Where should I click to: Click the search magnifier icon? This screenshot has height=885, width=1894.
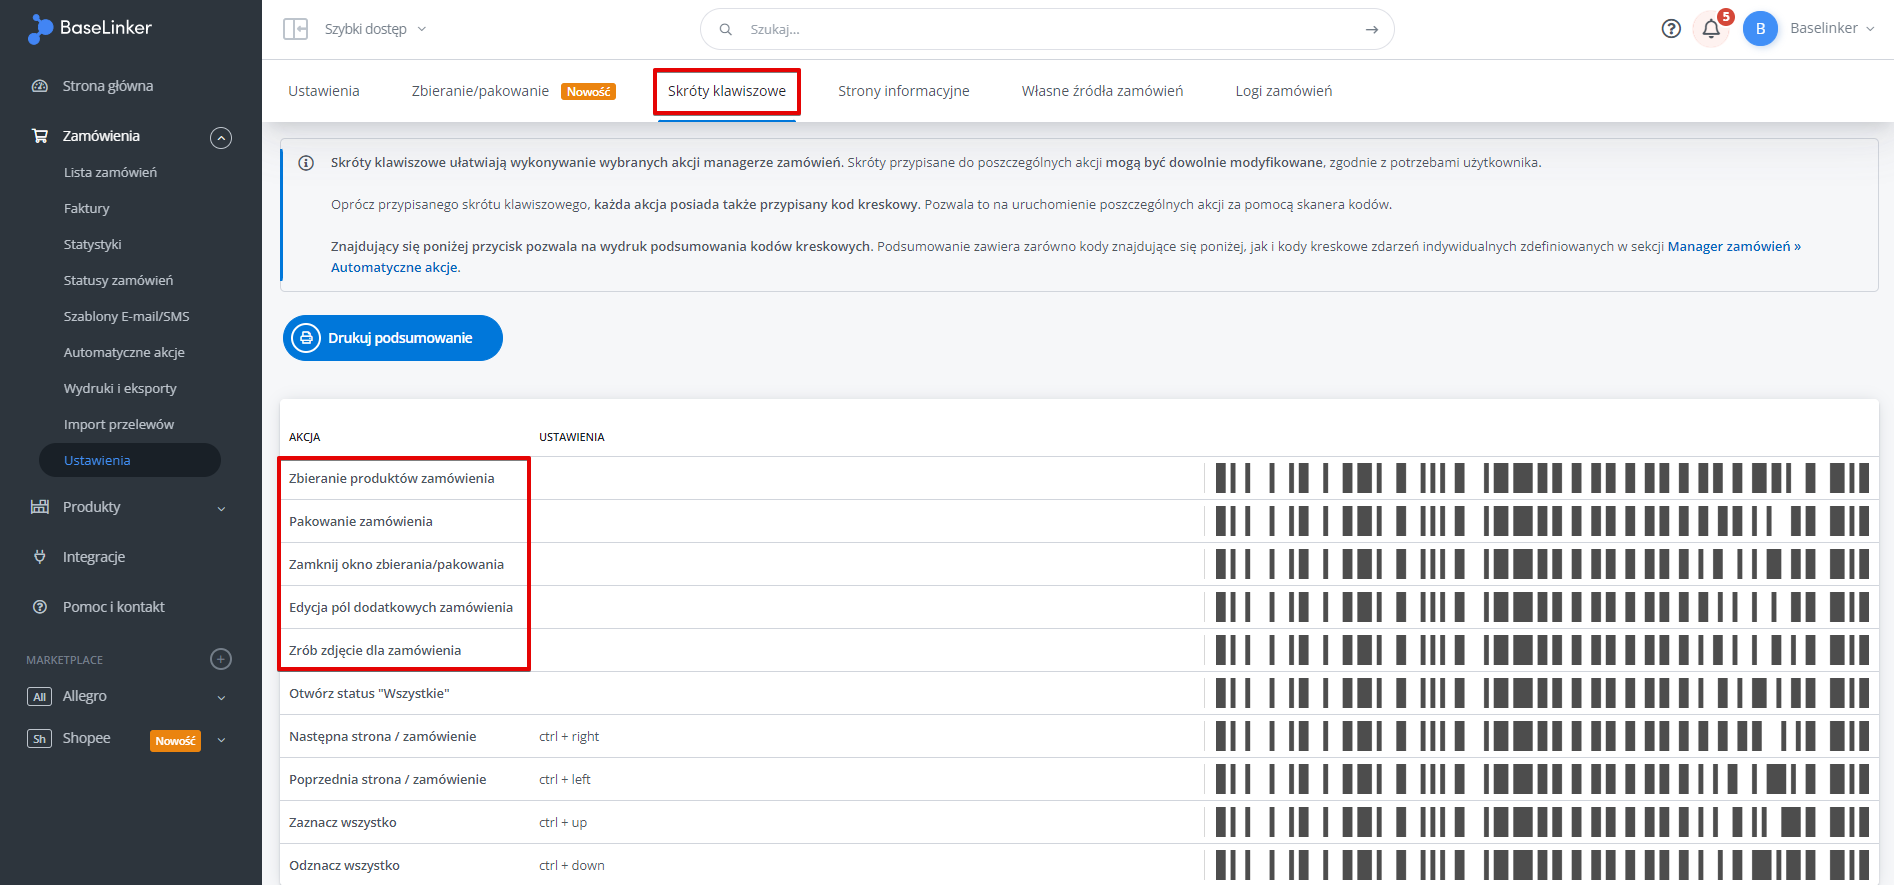click(x=726, y=30)
